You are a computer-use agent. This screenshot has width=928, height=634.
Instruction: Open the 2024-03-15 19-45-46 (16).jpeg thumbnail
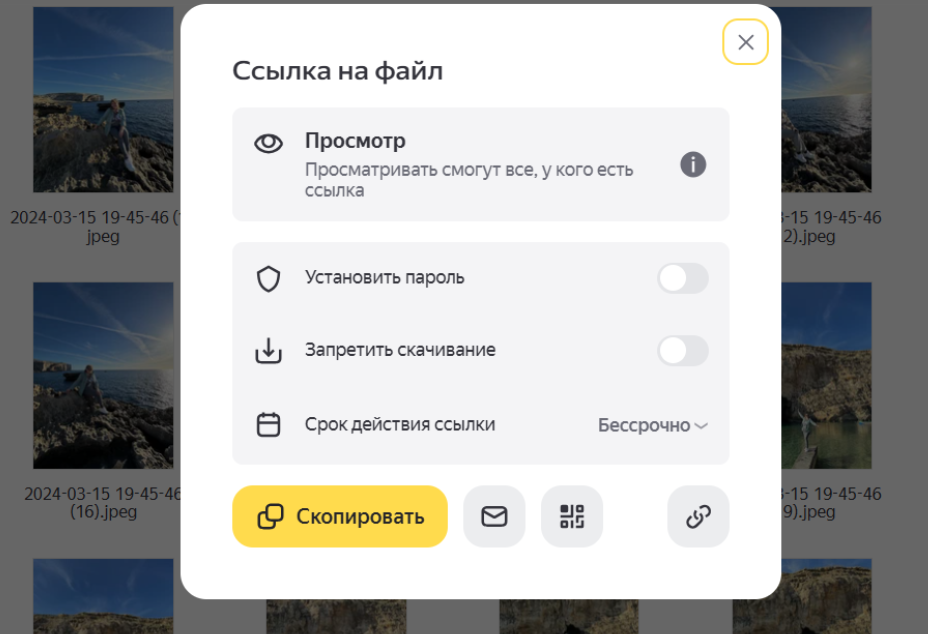(x=103, y=375)
